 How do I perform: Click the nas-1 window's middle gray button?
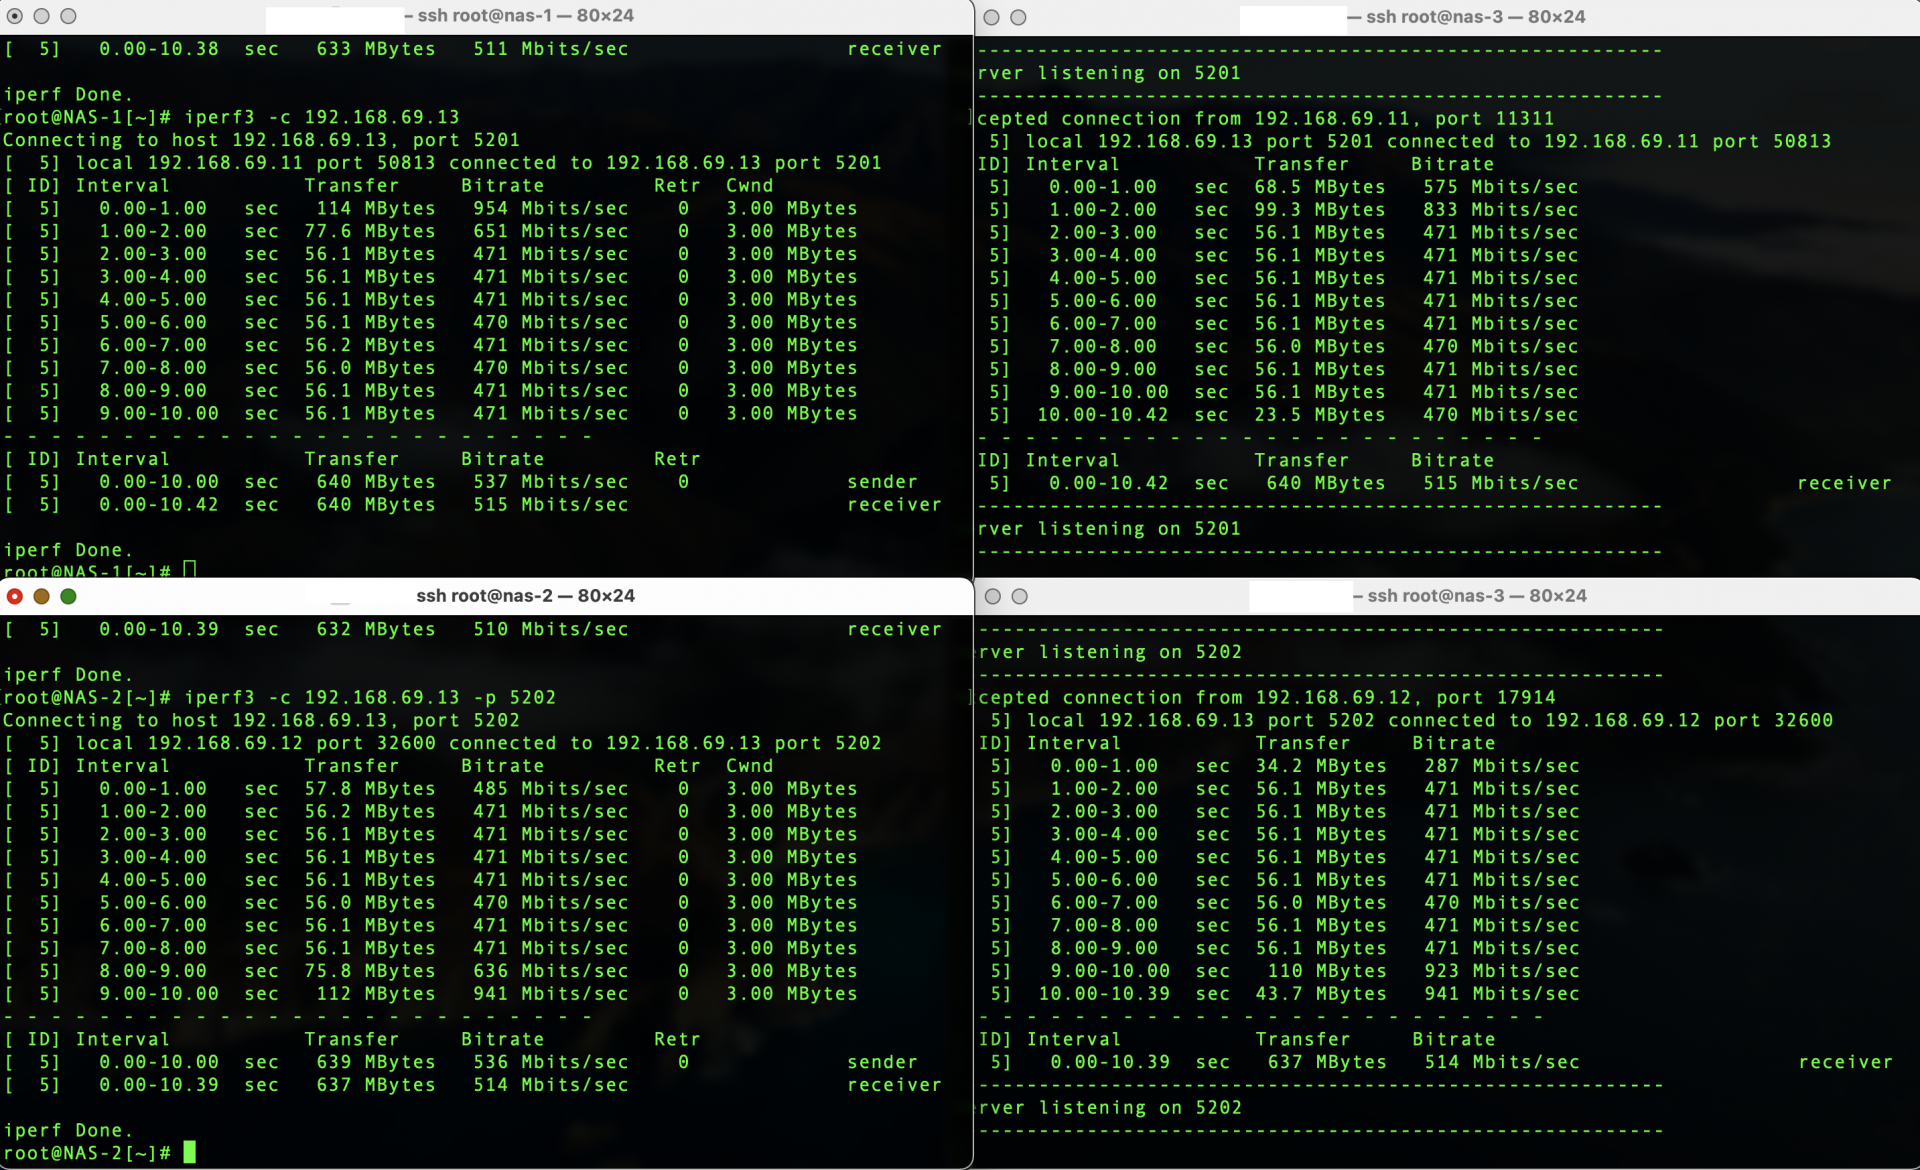click(41, 16)
